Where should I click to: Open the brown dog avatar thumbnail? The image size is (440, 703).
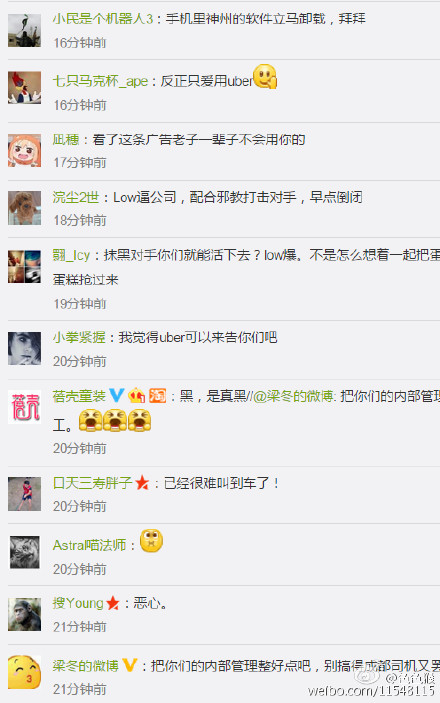tap(25, 208)
